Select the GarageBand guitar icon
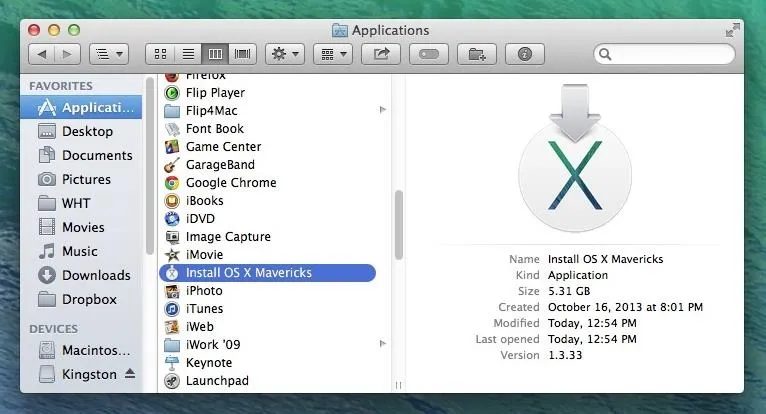 (172, 165)
